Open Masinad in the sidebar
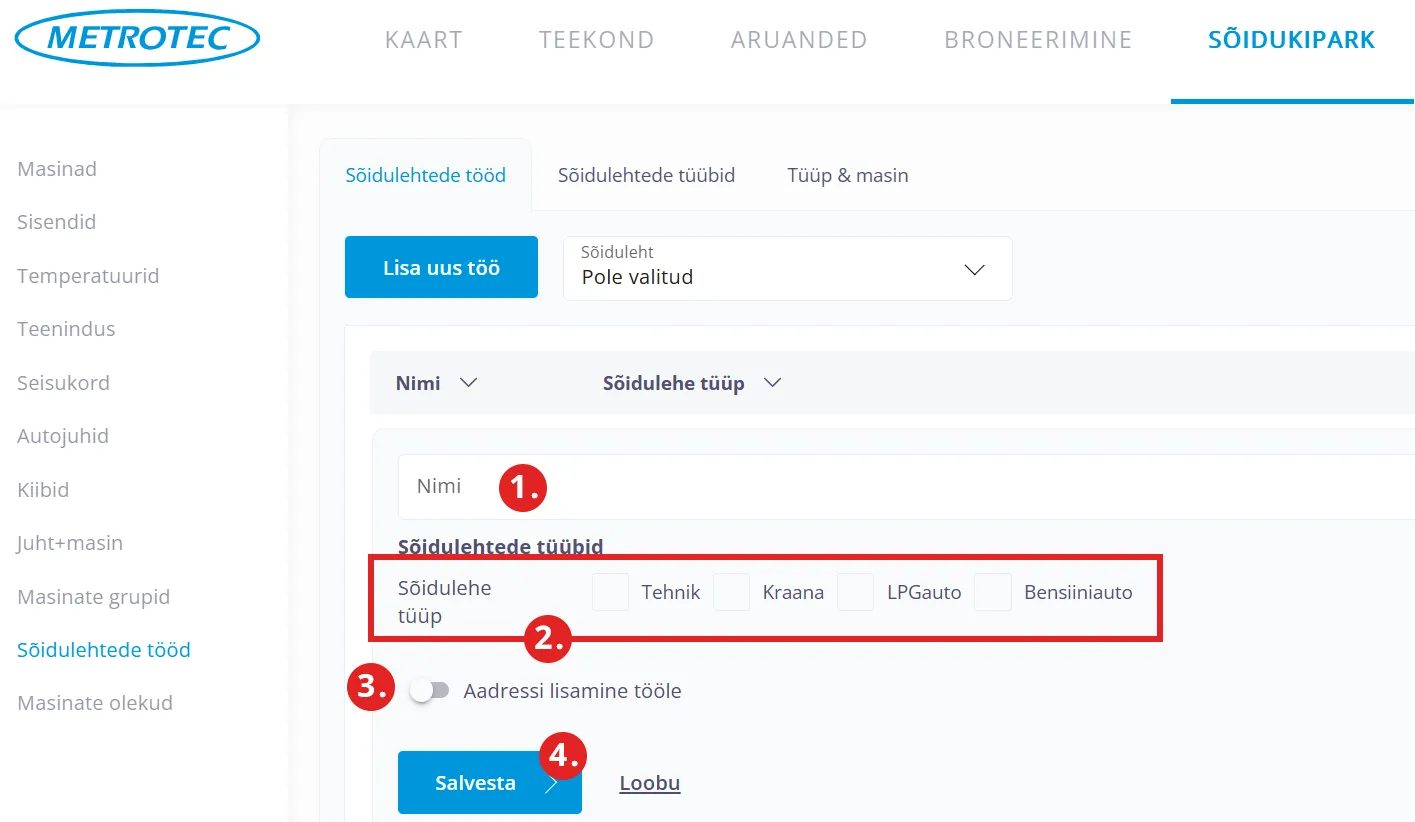 pyautogui.click(x=57, y=169)
